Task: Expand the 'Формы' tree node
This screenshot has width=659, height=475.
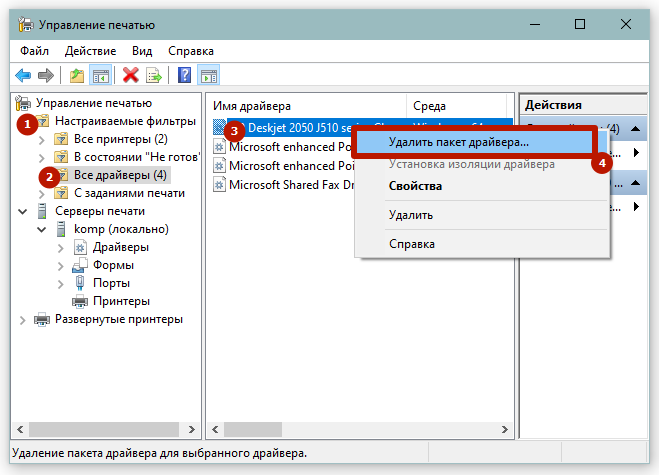Action: (x=59, y=265)
